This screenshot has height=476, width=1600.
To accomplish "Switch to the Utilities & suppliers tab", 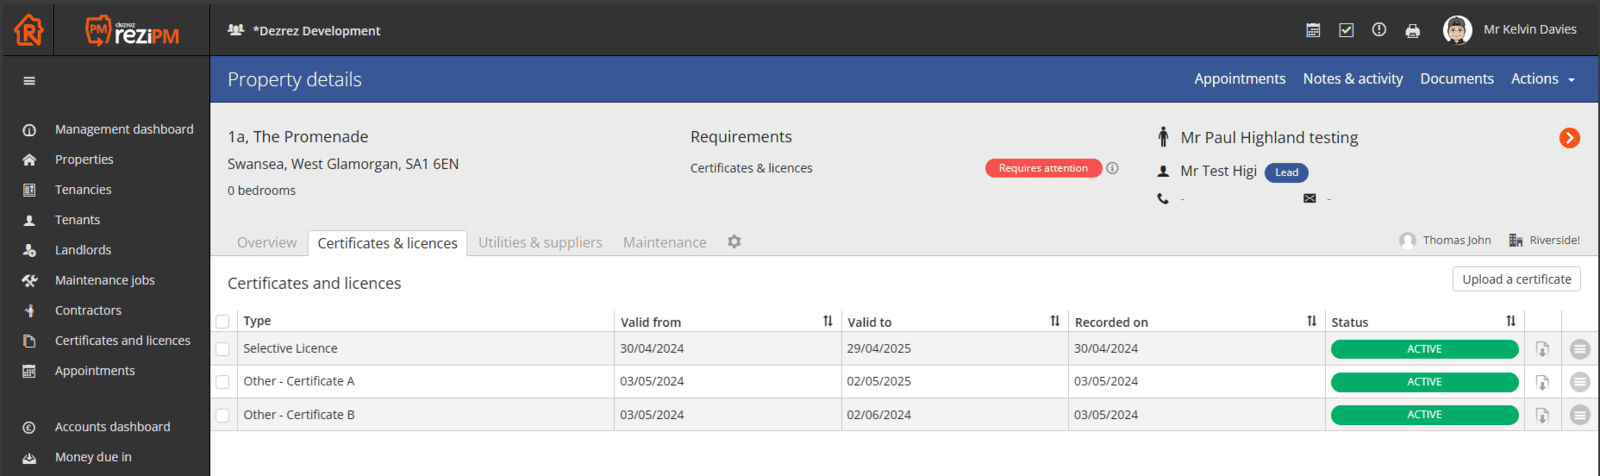I will click(540, 243).
